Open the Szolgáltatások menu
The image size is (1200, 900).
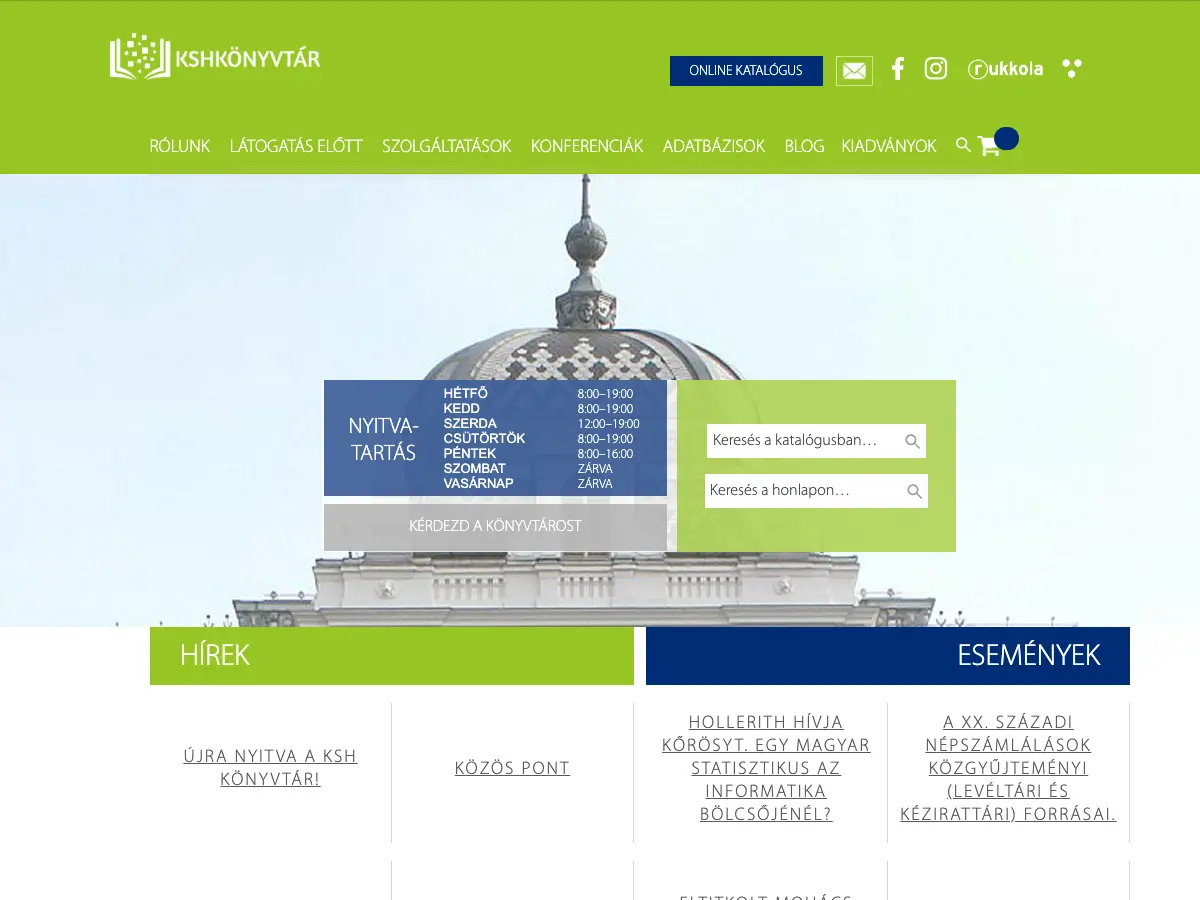(x=446, y=146)
